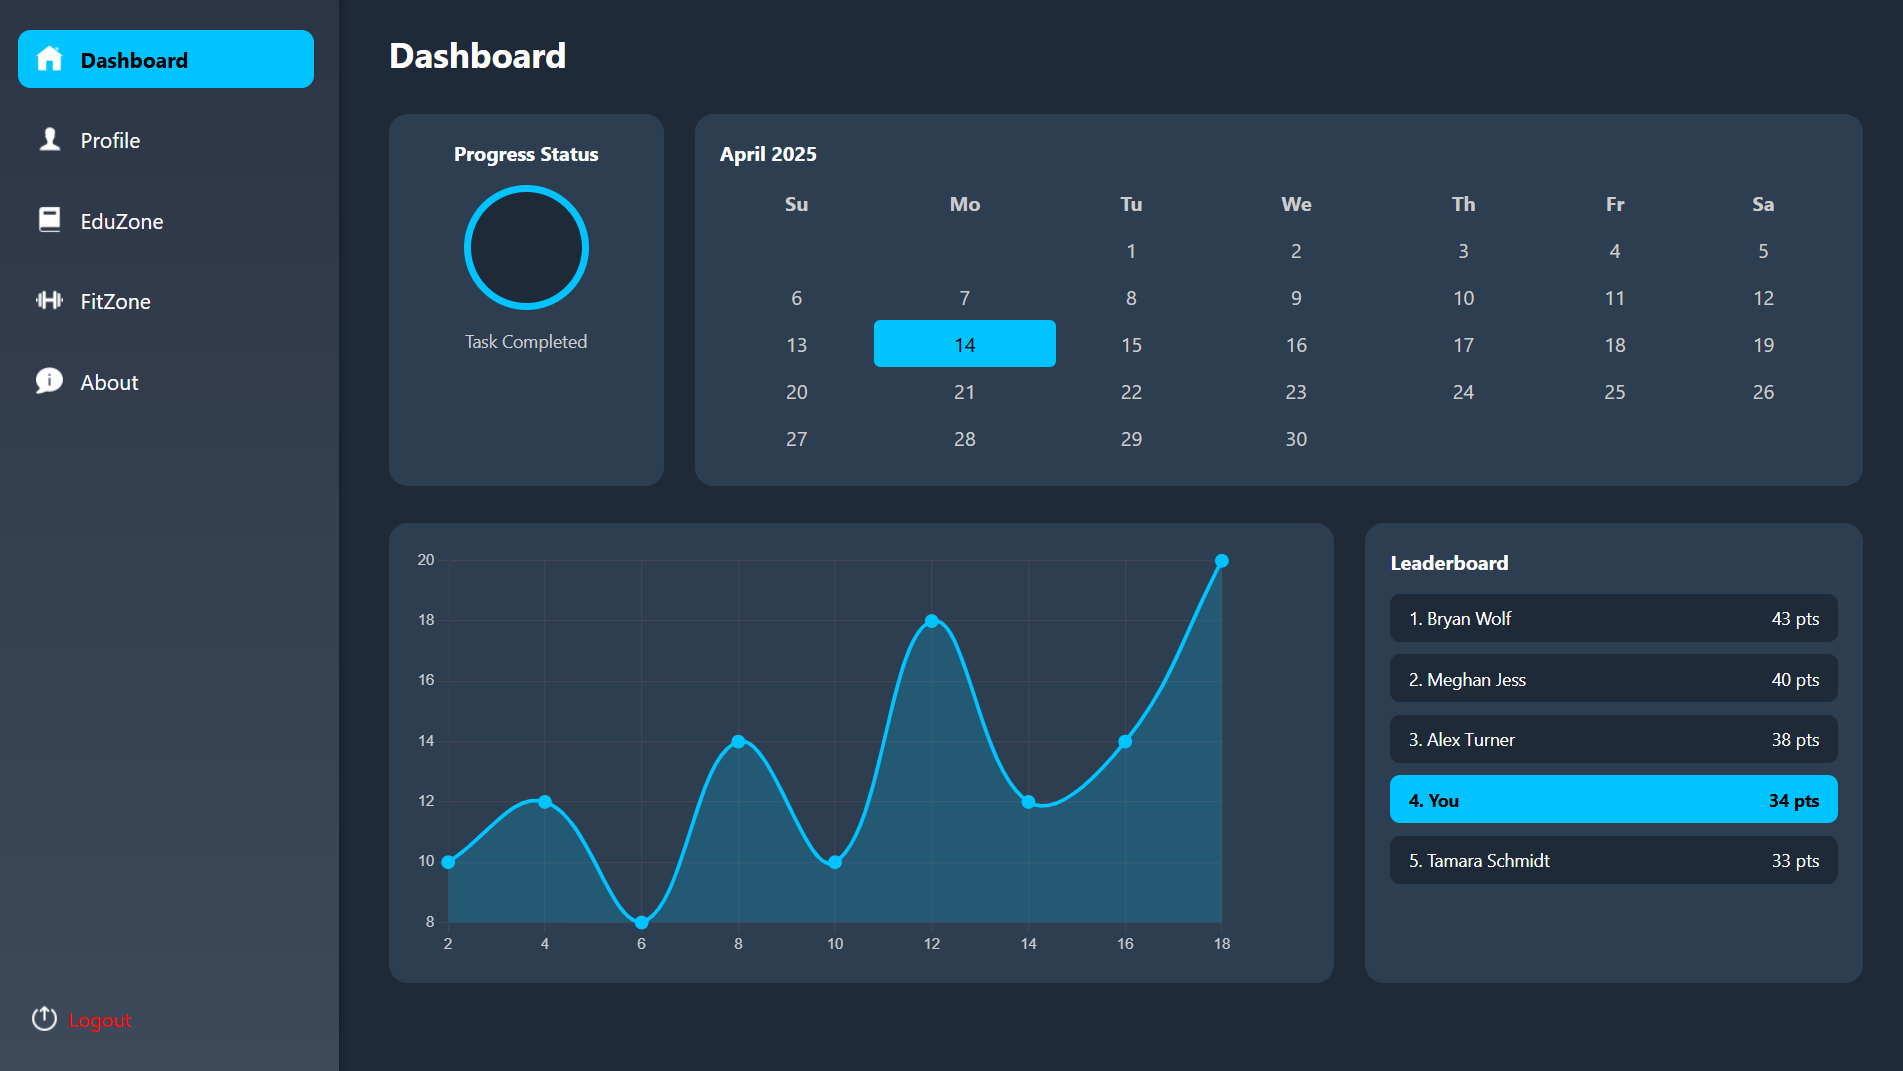Go to the Profile page
This screenshot has height=1071, width=1903.
click(x=166, y=140)
